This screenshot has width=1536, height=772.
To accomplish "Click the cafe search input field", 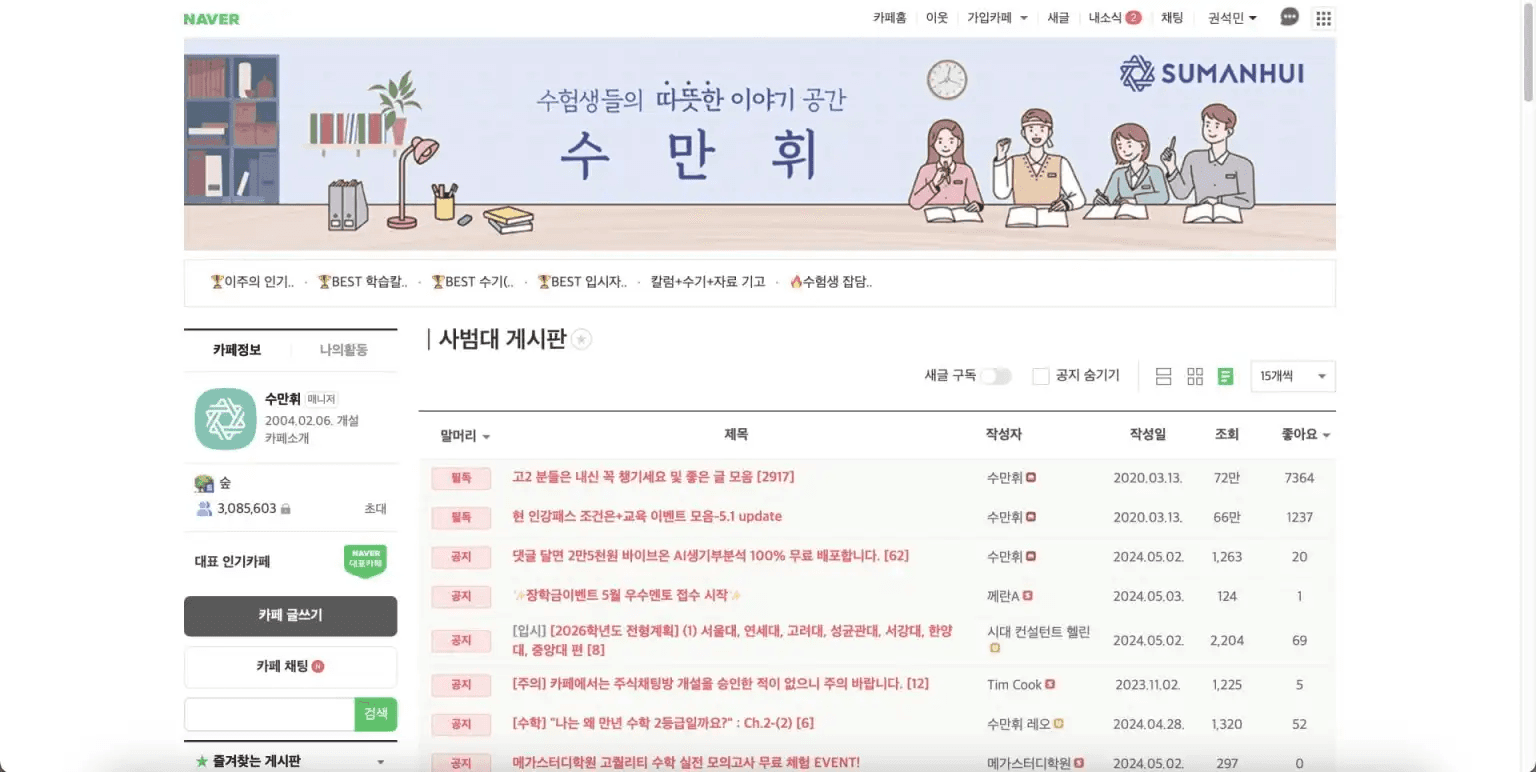I will pos(269,714).
